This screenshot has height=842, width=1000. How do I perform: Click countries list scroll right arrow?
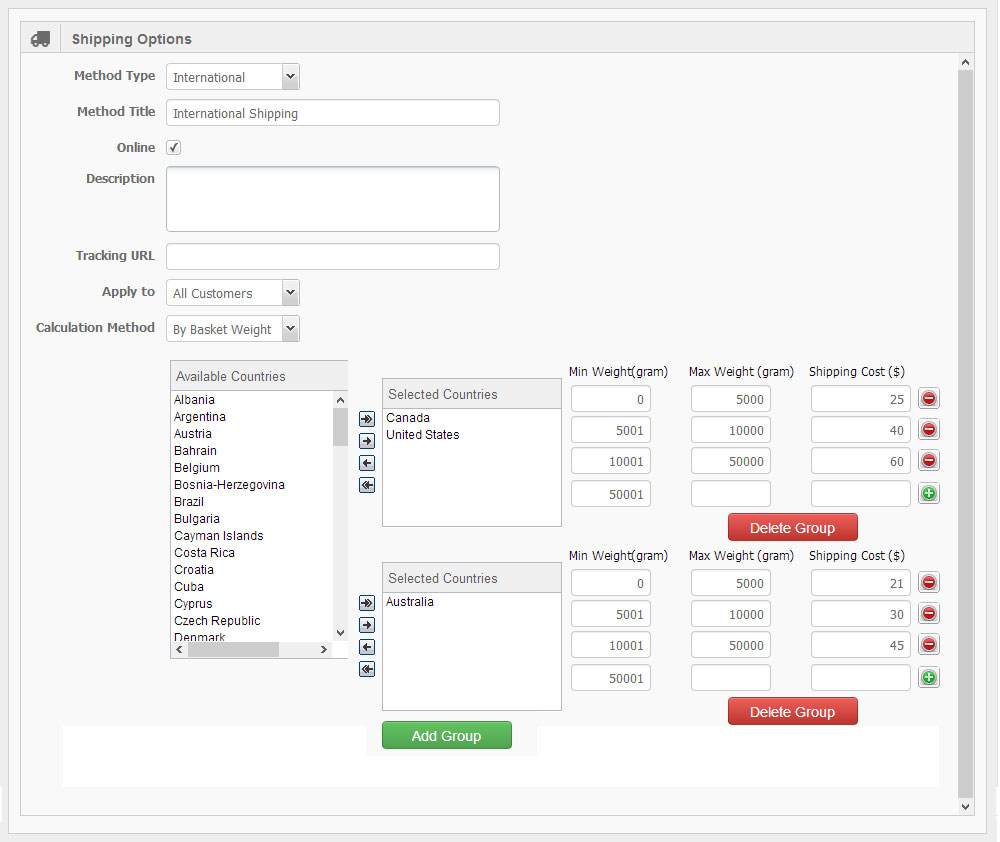click(x=324, y=649)
